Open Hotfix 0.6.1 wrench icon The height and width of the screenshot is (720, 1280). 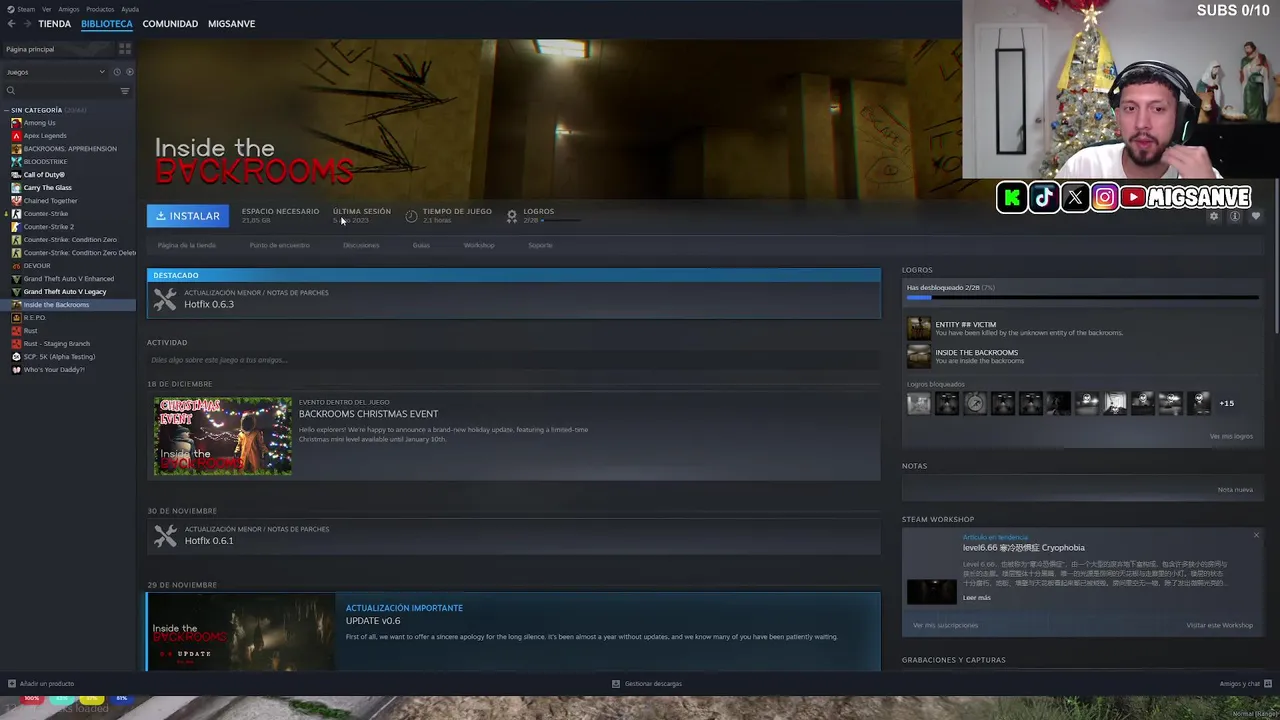[x=165, y=535]
